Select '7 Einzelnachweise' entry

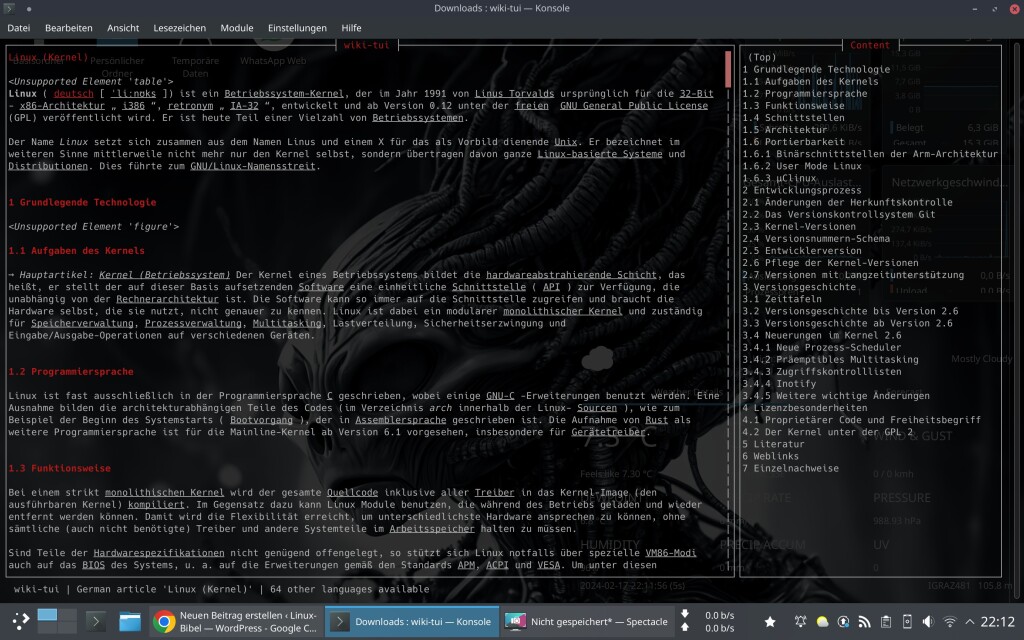790,468
